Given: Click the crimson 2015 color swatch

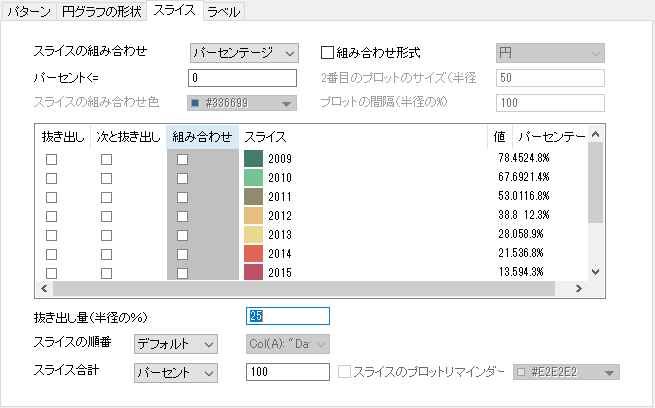Looking at the screenshot, I should pyautogui.click(x=253, y=272).
